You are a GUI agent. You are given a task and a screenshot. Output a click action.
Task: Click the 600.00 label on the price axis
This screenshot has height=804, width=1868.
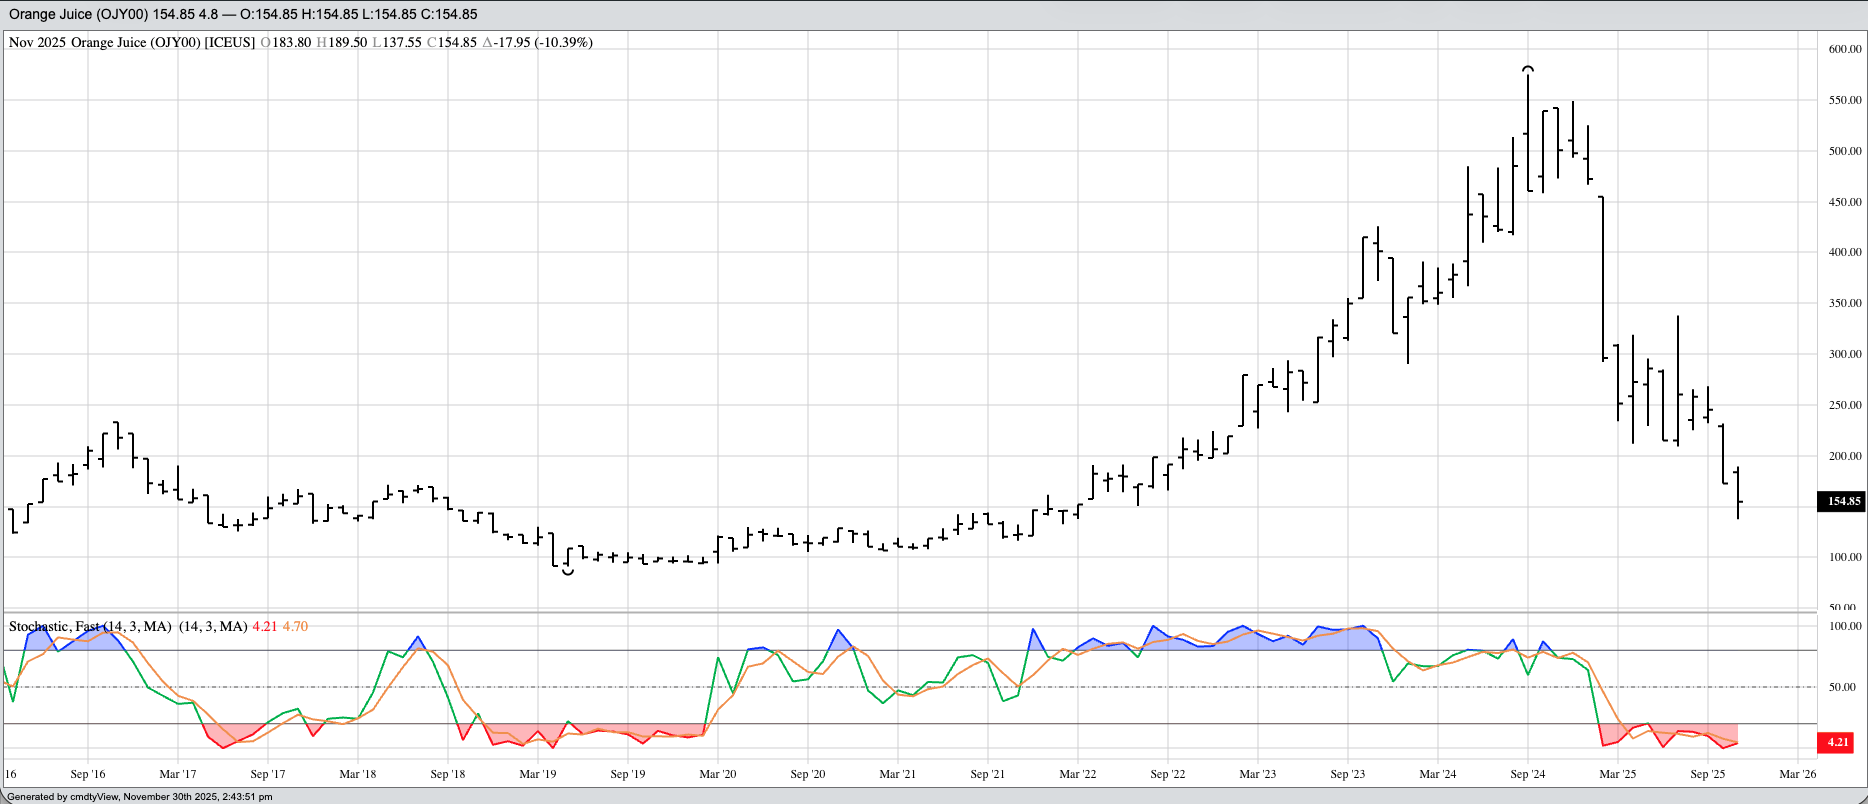tap(1845, 50)
